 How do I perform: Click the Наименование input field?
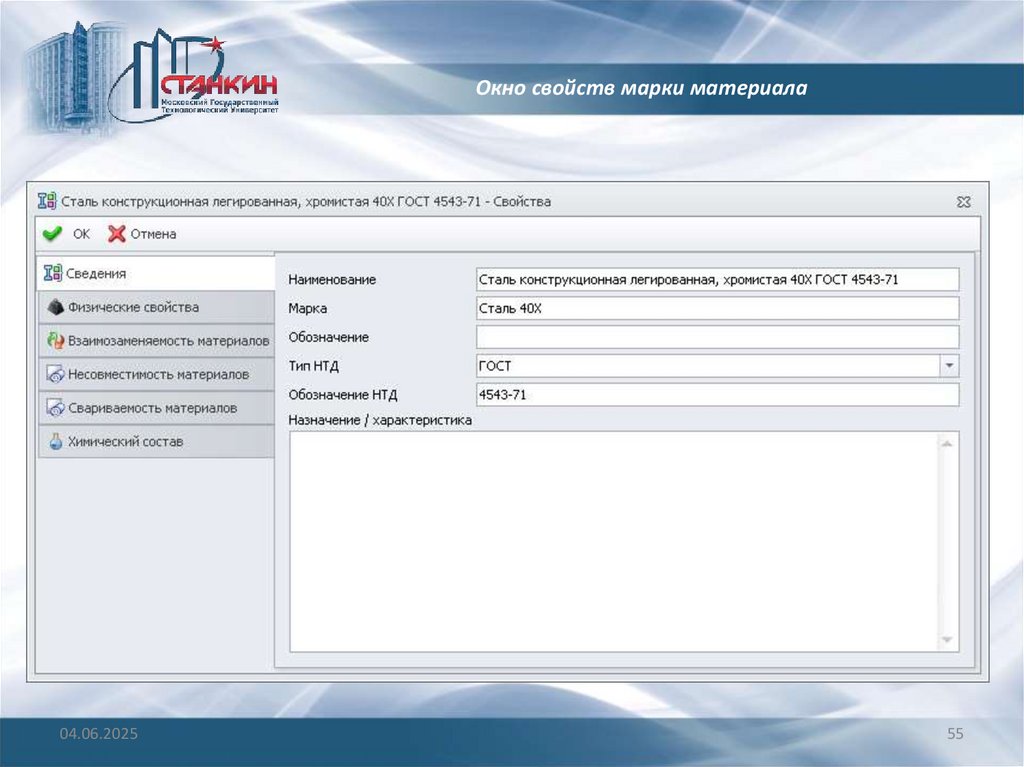(717, 280)
